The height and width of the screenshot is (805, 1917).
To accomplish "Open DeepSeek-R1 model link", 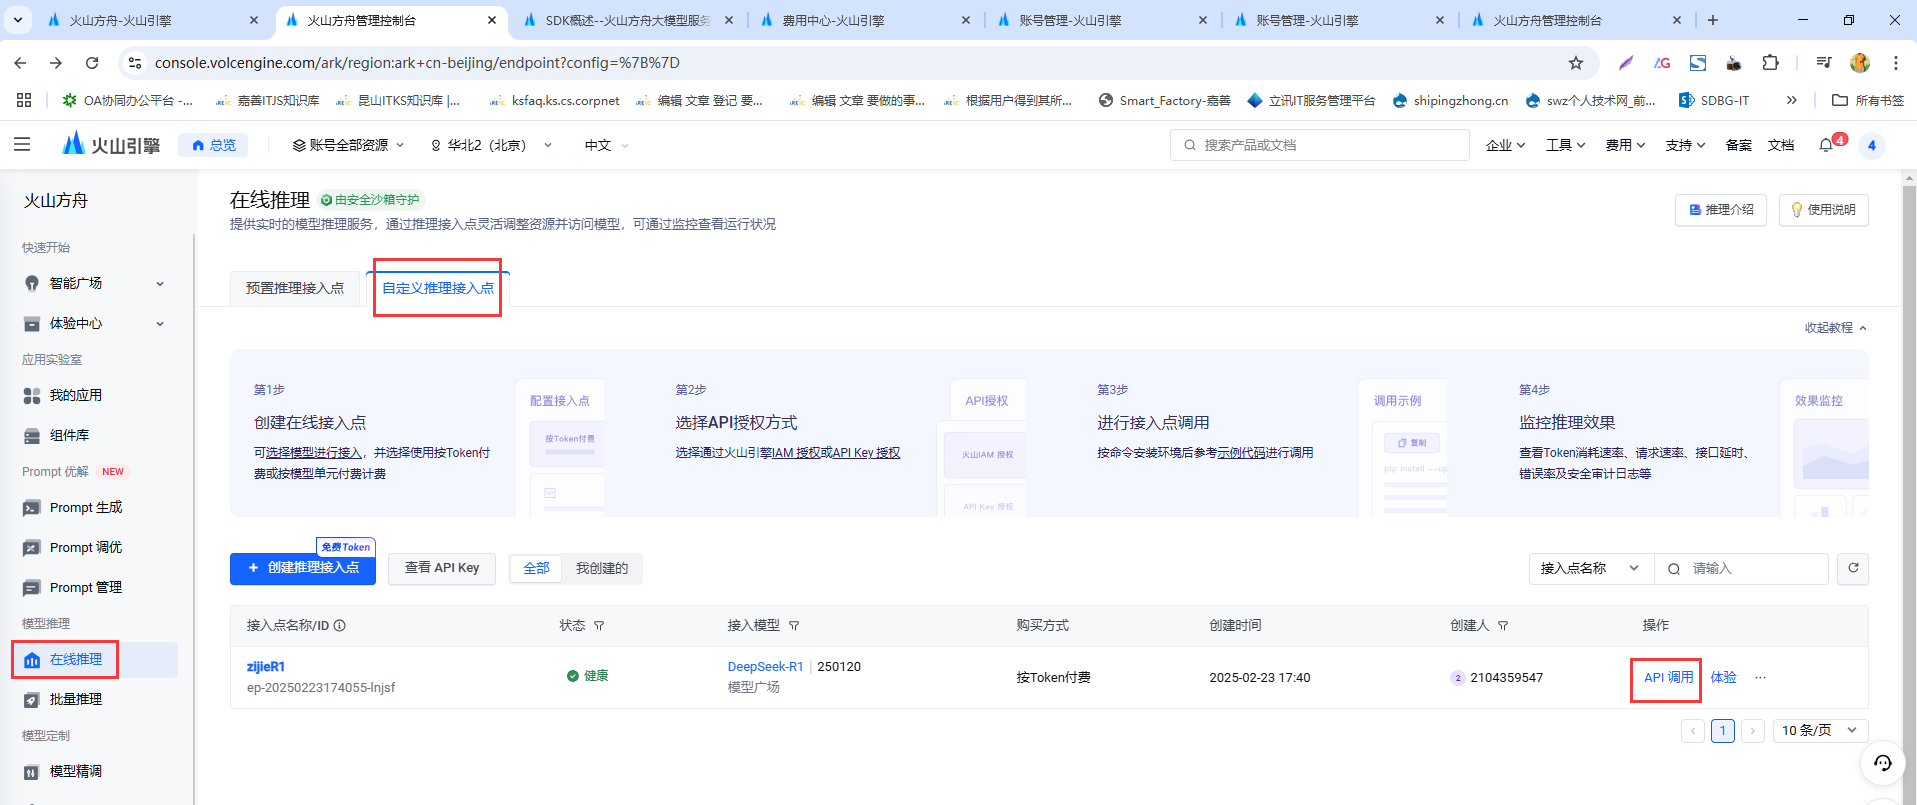I will pos(765,667).
